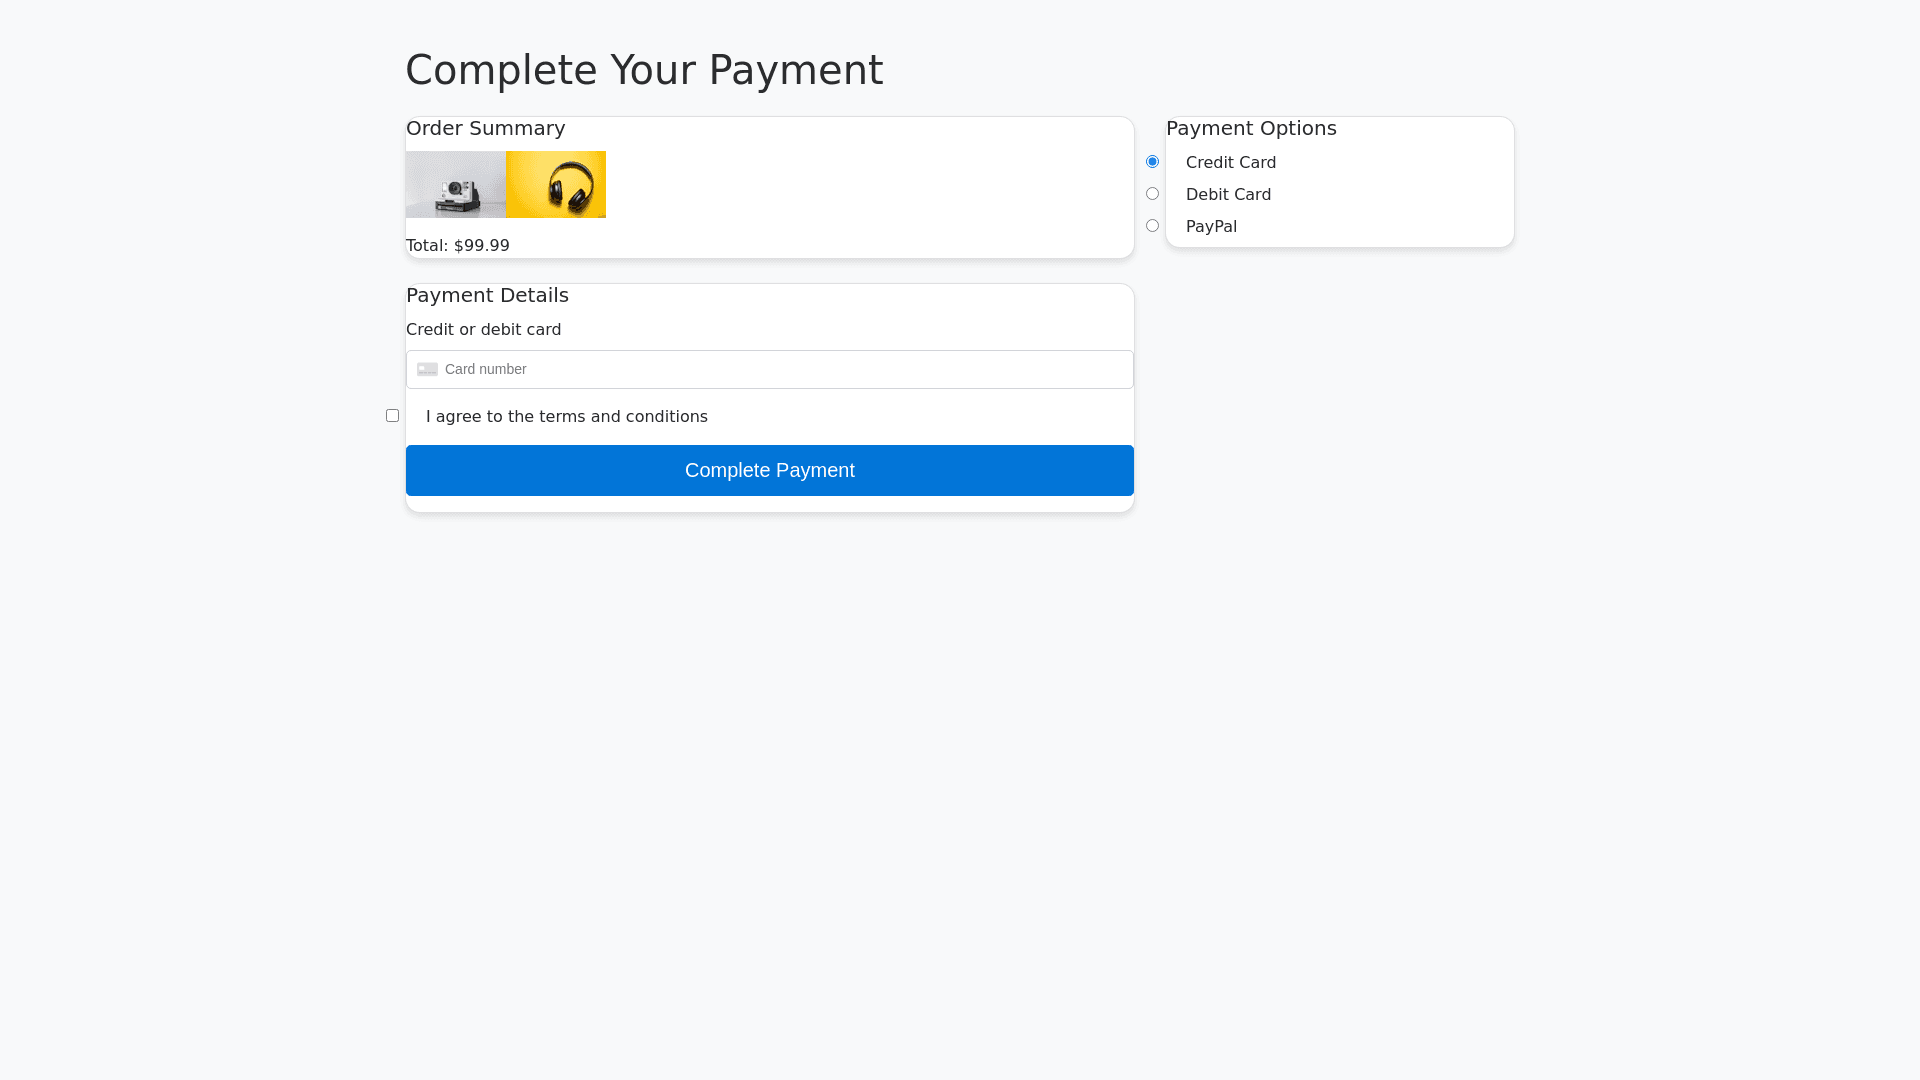Image resolution: width=1920 pixels, height=1080 pixels.
Task: Click the 'Credit or debit card' field label
Action: click(x=483, y=330)
